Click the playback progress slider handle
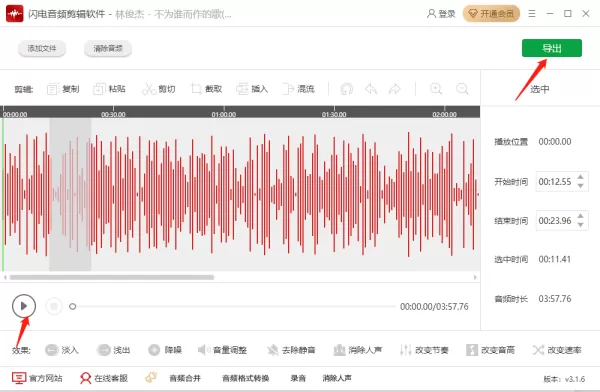The width and height of the screenshot is (600, 392). click(x=72, y=306)
